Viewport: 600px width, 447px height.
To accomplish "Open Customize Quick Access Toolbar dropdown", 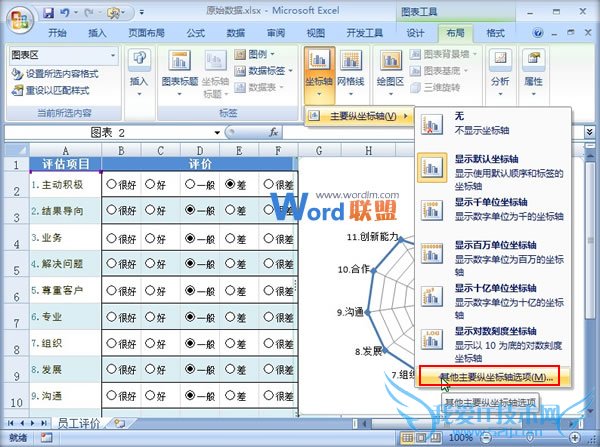I will [142, 13].
